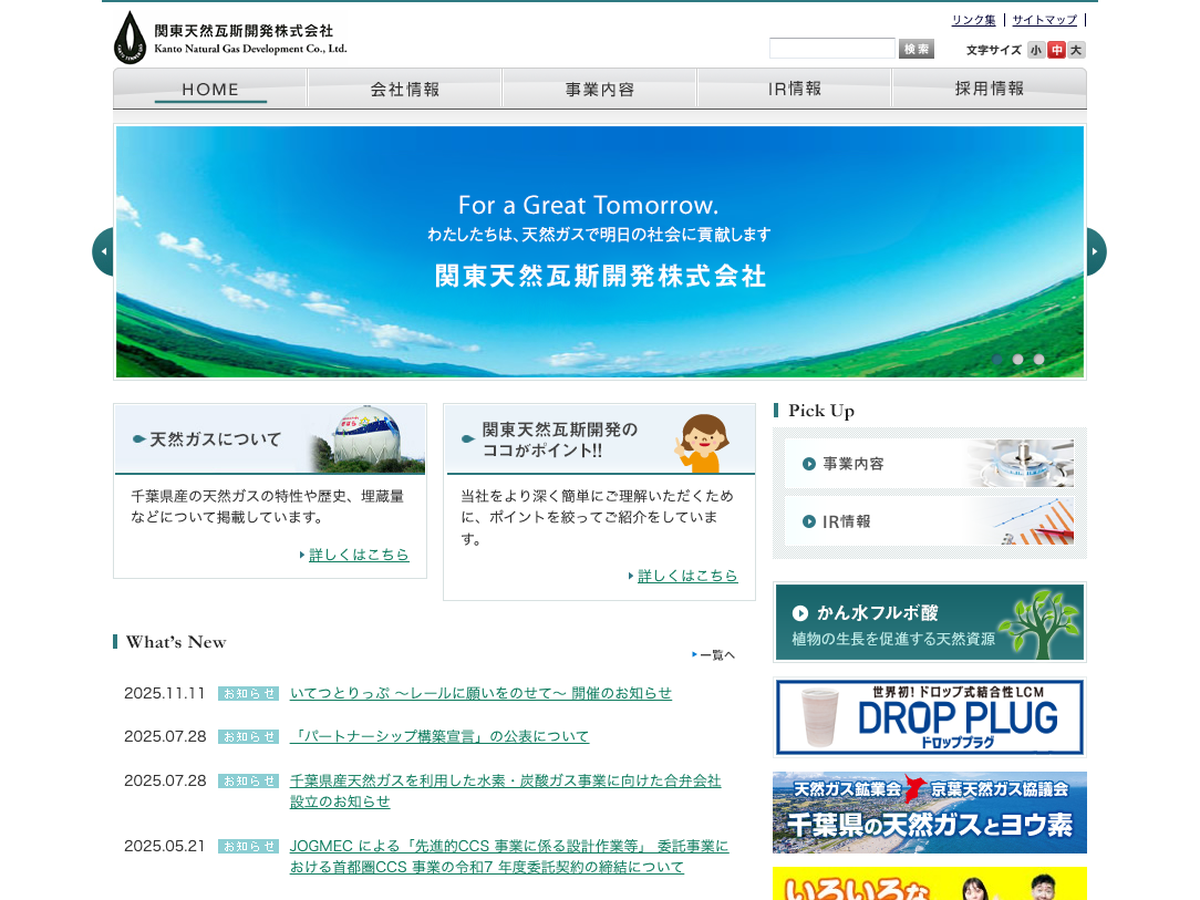Viewport: 1200px width, 900px height.
Task: Expand the news list via 一覧へ
Action: 716,655
